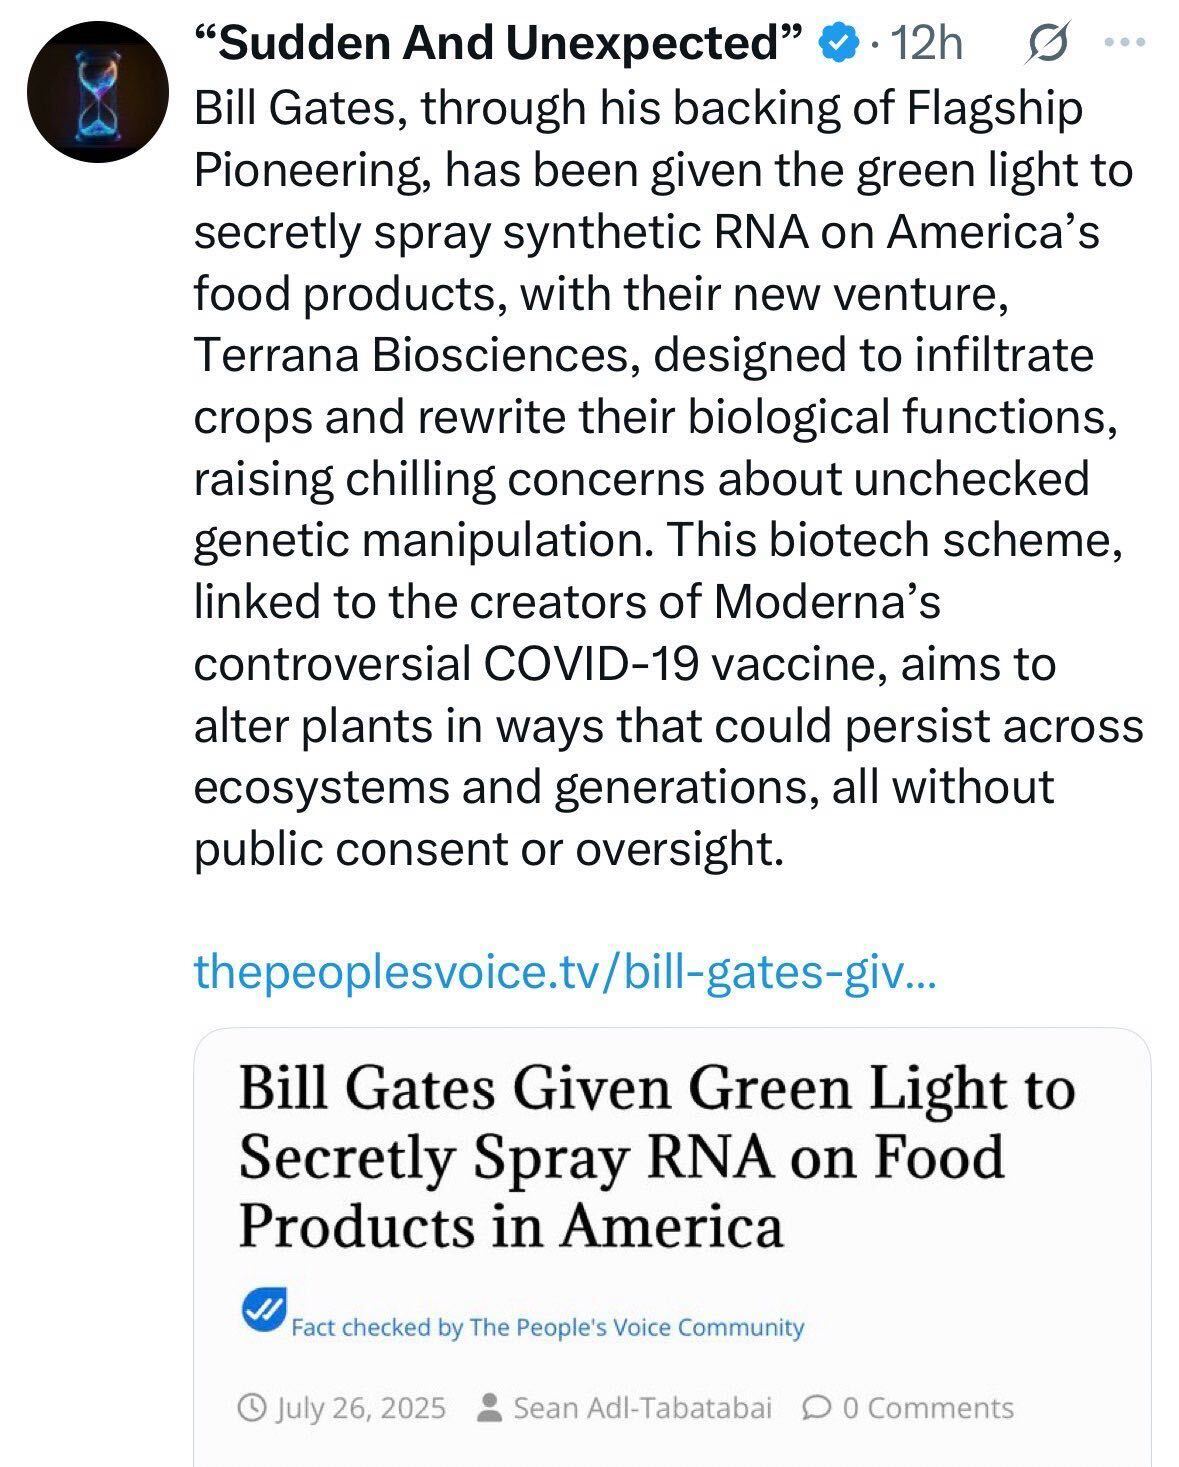Click the blue verified badge
The image size is (1179, 1467).
(839, 43)
